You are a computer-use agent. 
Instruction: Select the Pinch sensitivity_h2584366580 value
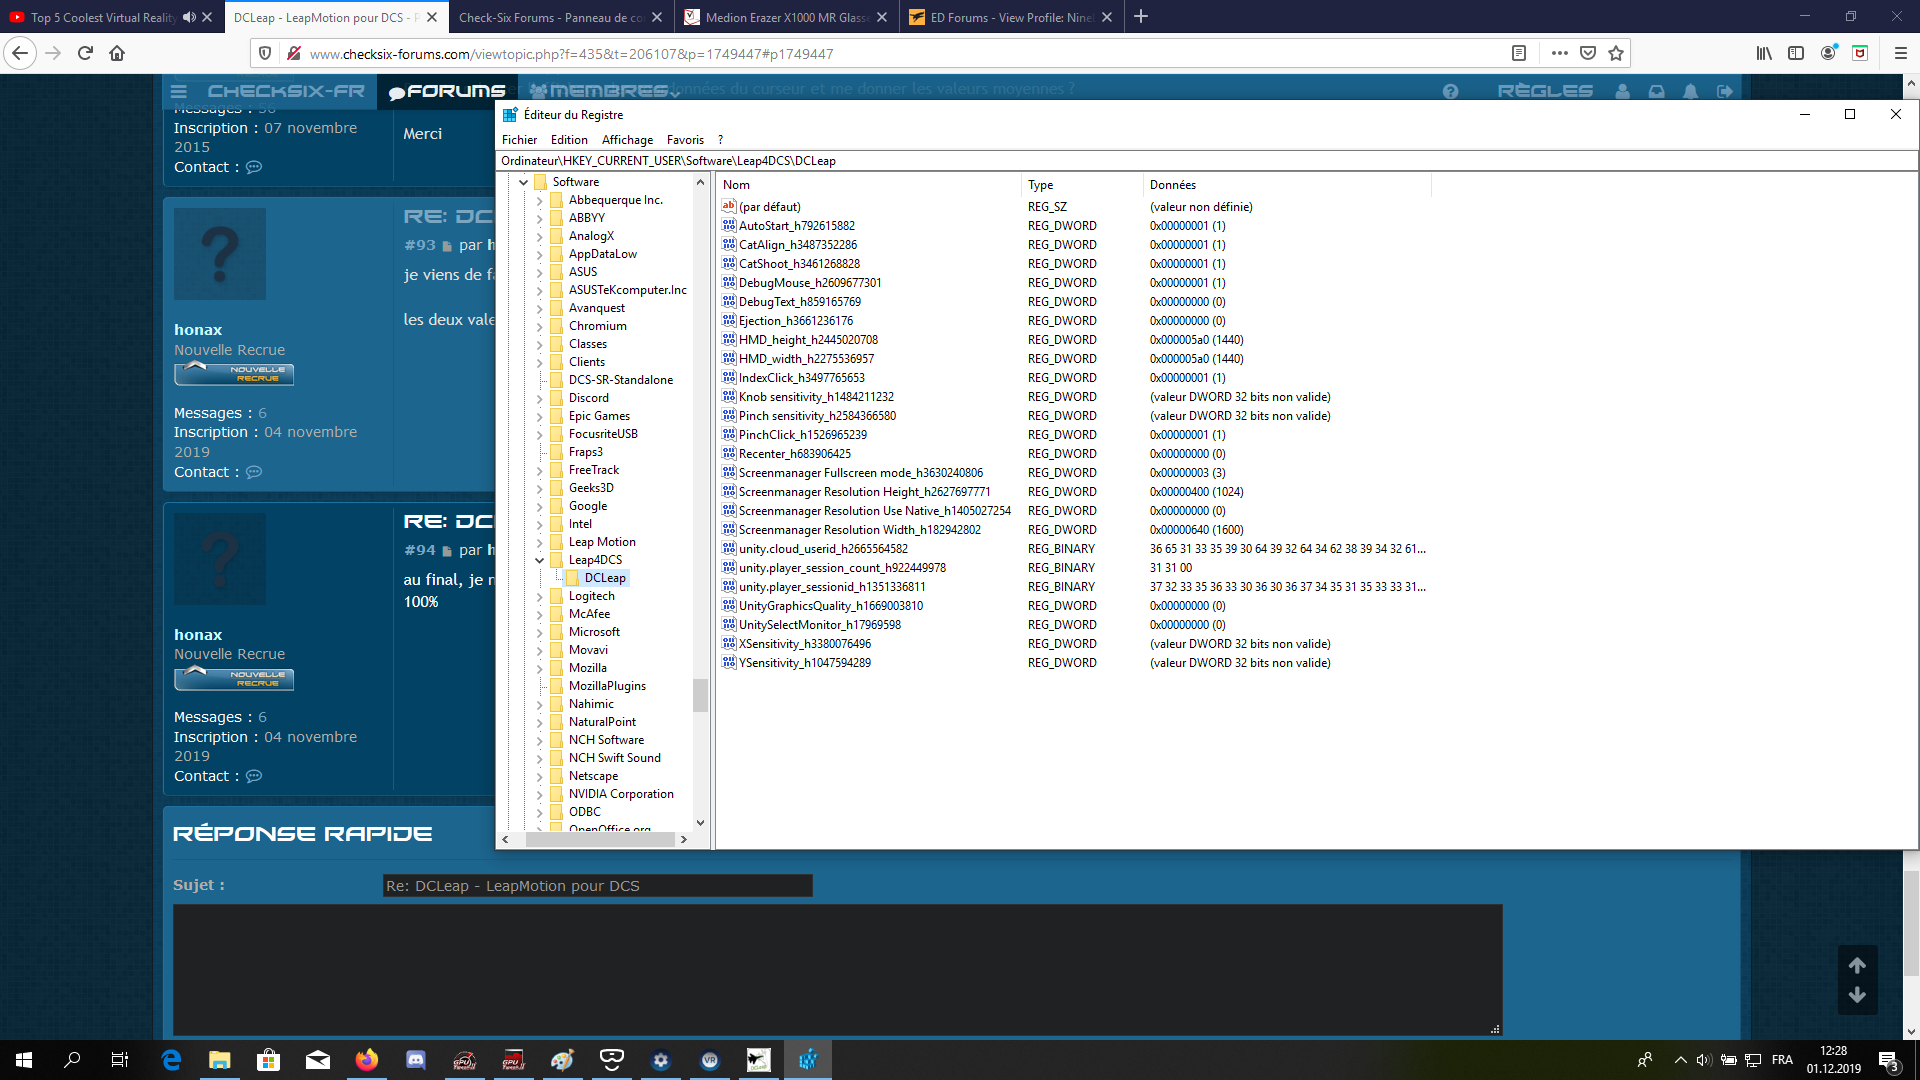(x=817, y=416)
